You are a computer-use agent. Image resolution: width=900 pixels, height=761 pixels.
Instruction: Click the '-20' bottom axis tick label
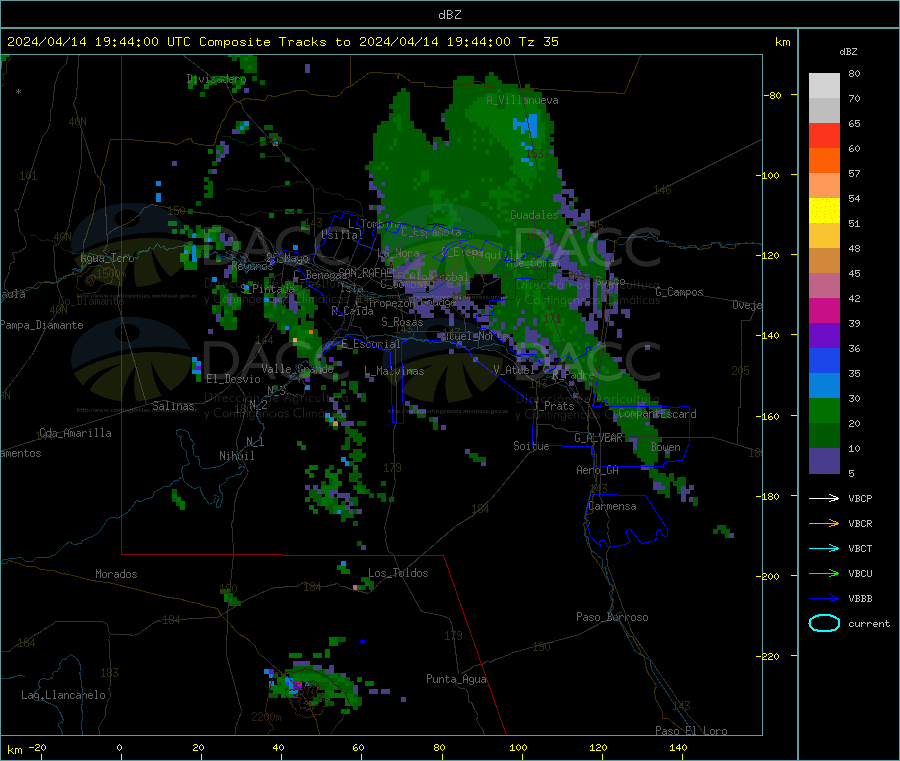click(x=38, y=747)
